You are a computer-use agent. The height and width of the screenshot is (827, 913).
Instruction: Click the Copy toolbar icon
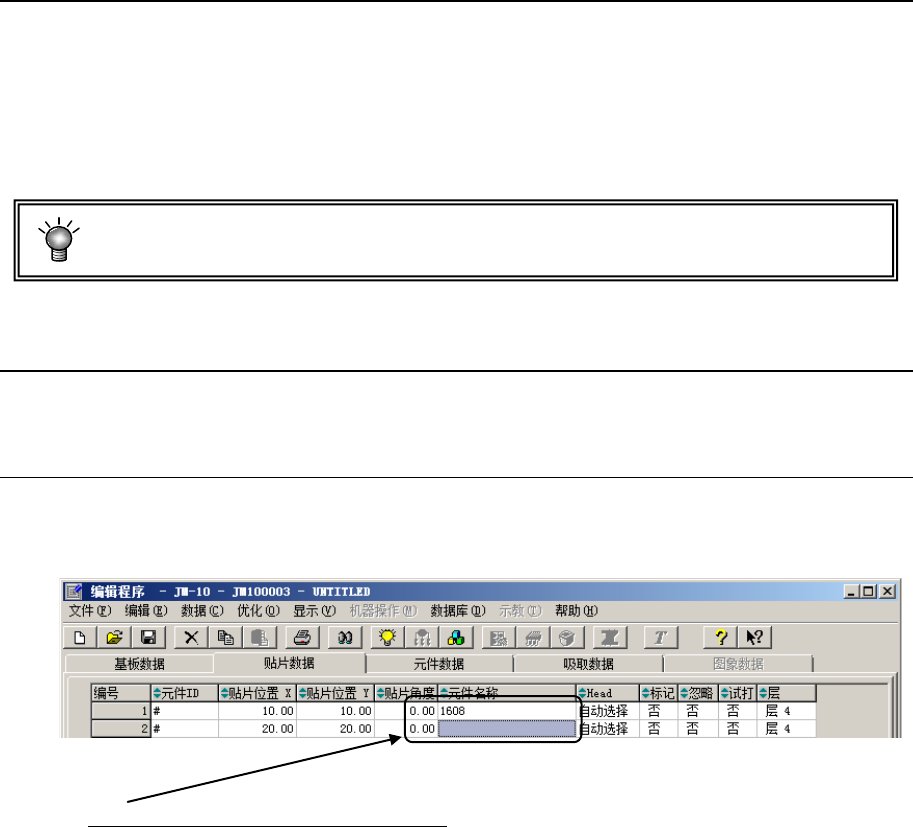coord(225,638)
